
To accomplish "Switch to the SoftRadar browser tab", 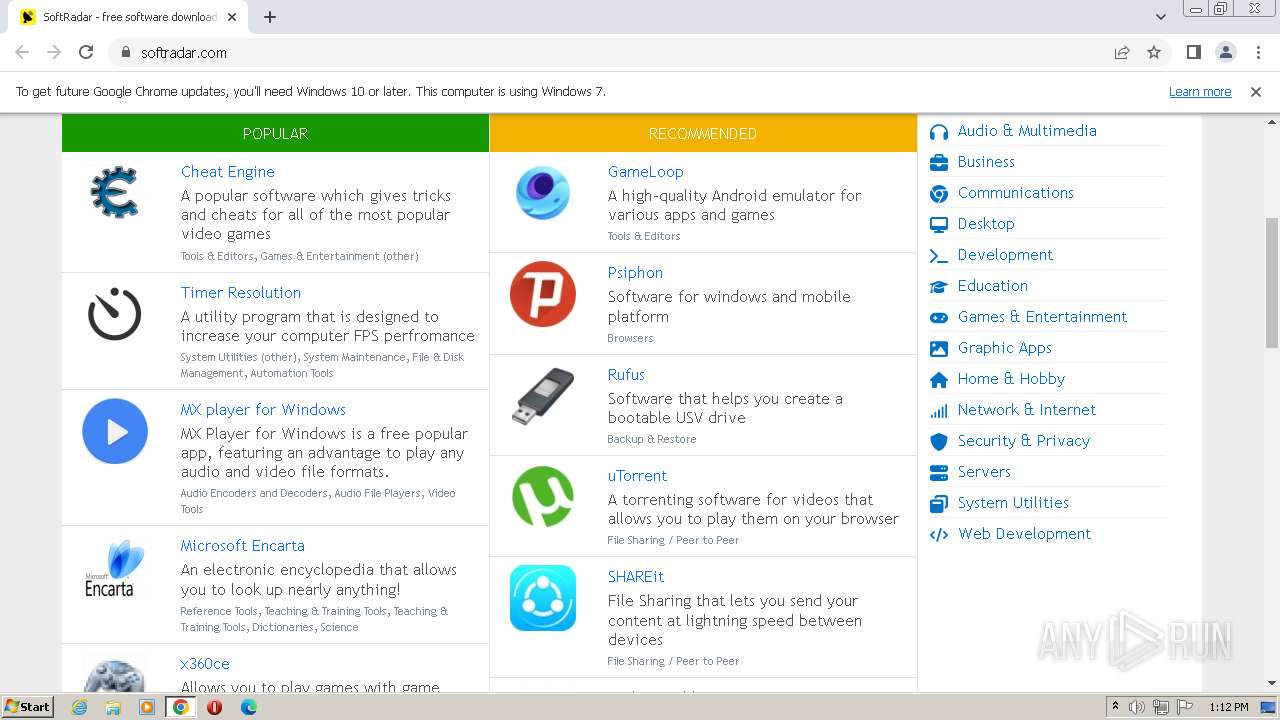I will 130,17.
